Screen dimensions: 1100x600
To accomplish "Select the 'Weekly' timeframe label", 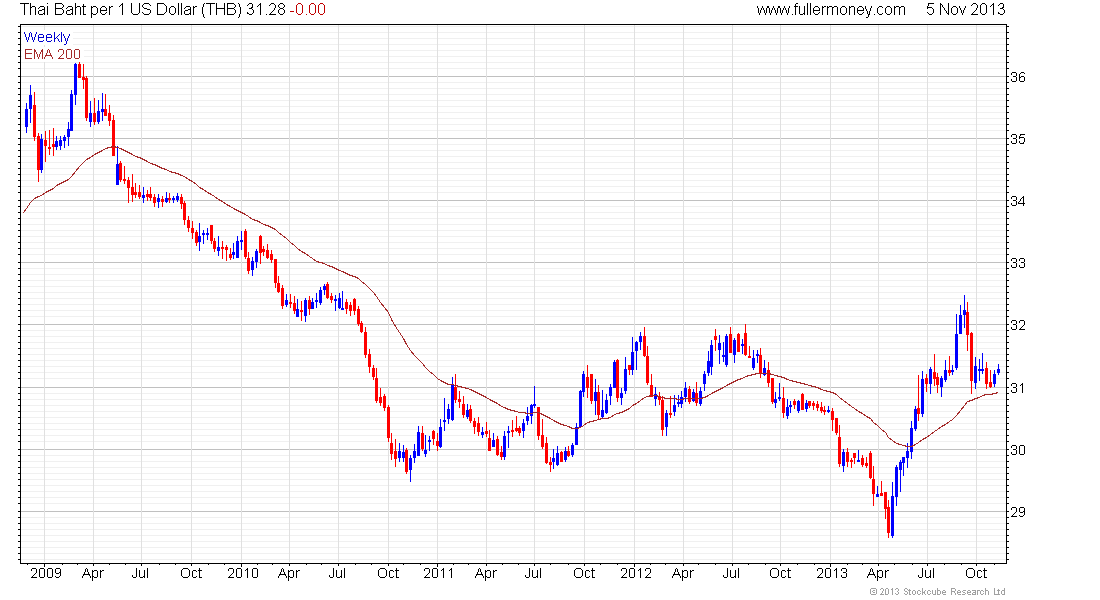I will point(47,37).
